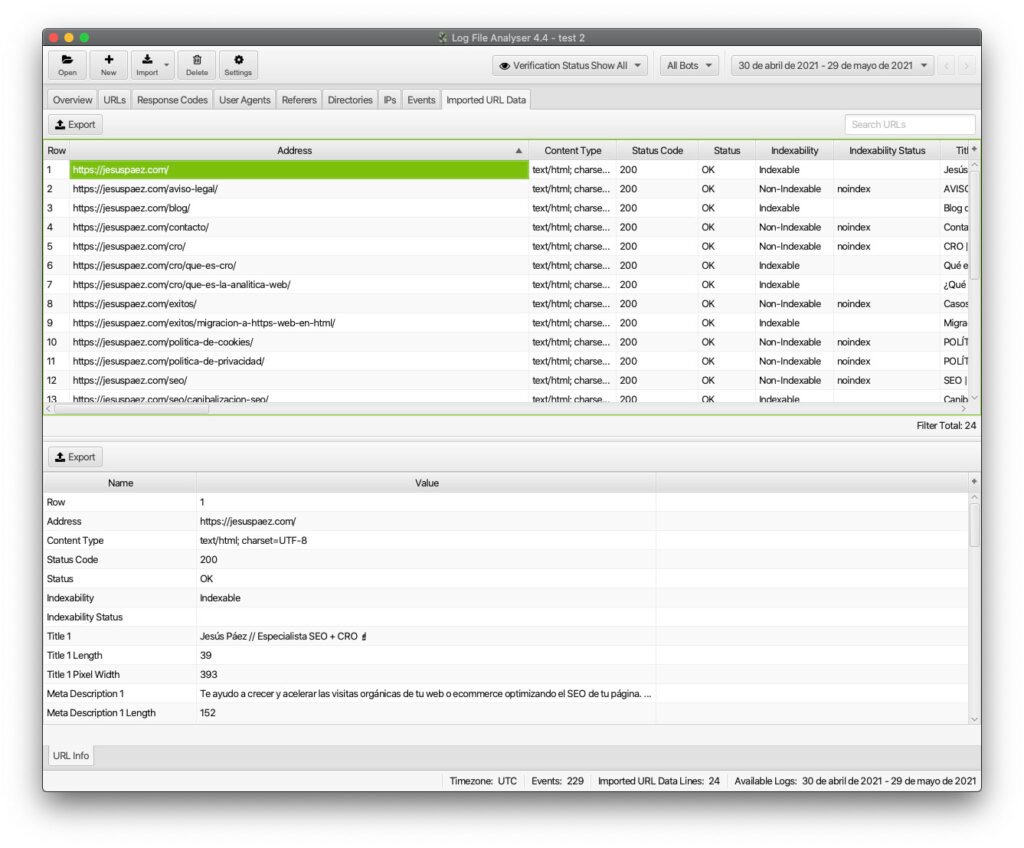
Task: Click the Filter Total: 24 label
Action: [946, 425]
